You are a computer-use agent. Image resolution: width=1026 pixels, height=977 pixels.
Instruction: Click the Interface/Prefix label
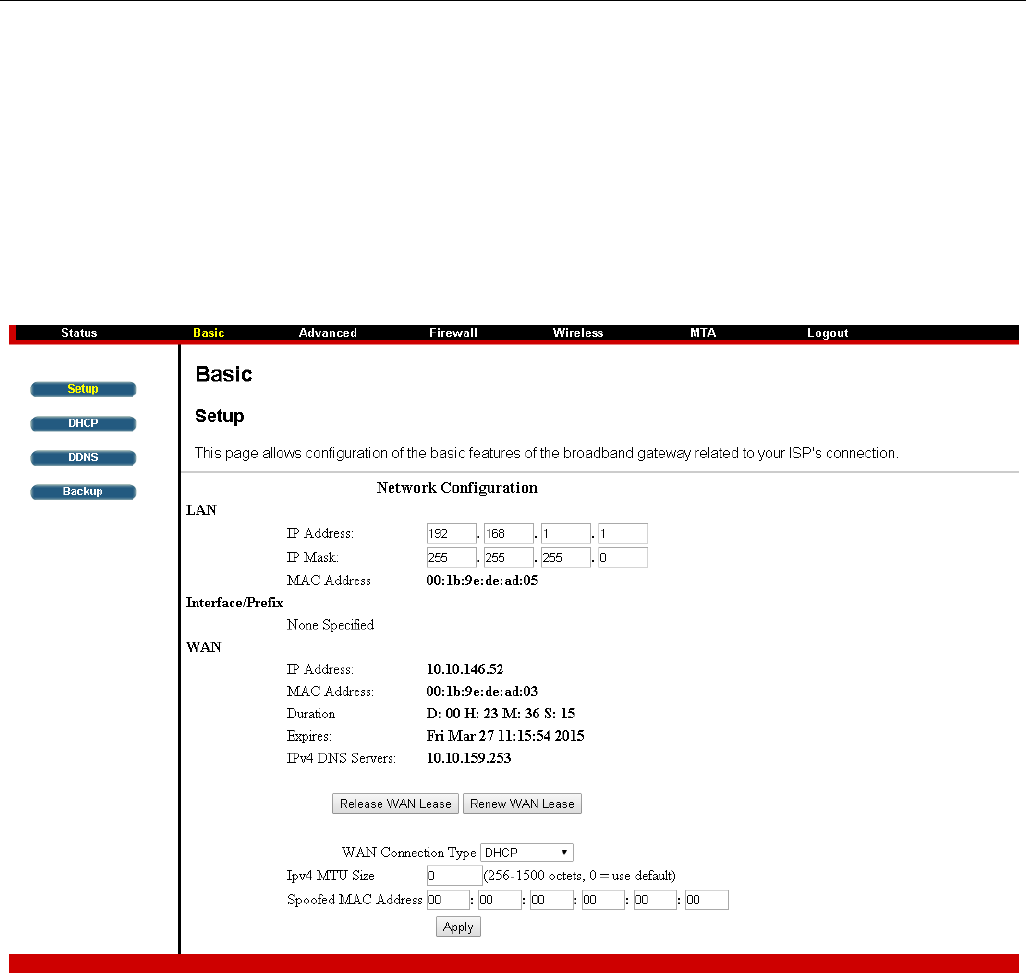[234, 603]
